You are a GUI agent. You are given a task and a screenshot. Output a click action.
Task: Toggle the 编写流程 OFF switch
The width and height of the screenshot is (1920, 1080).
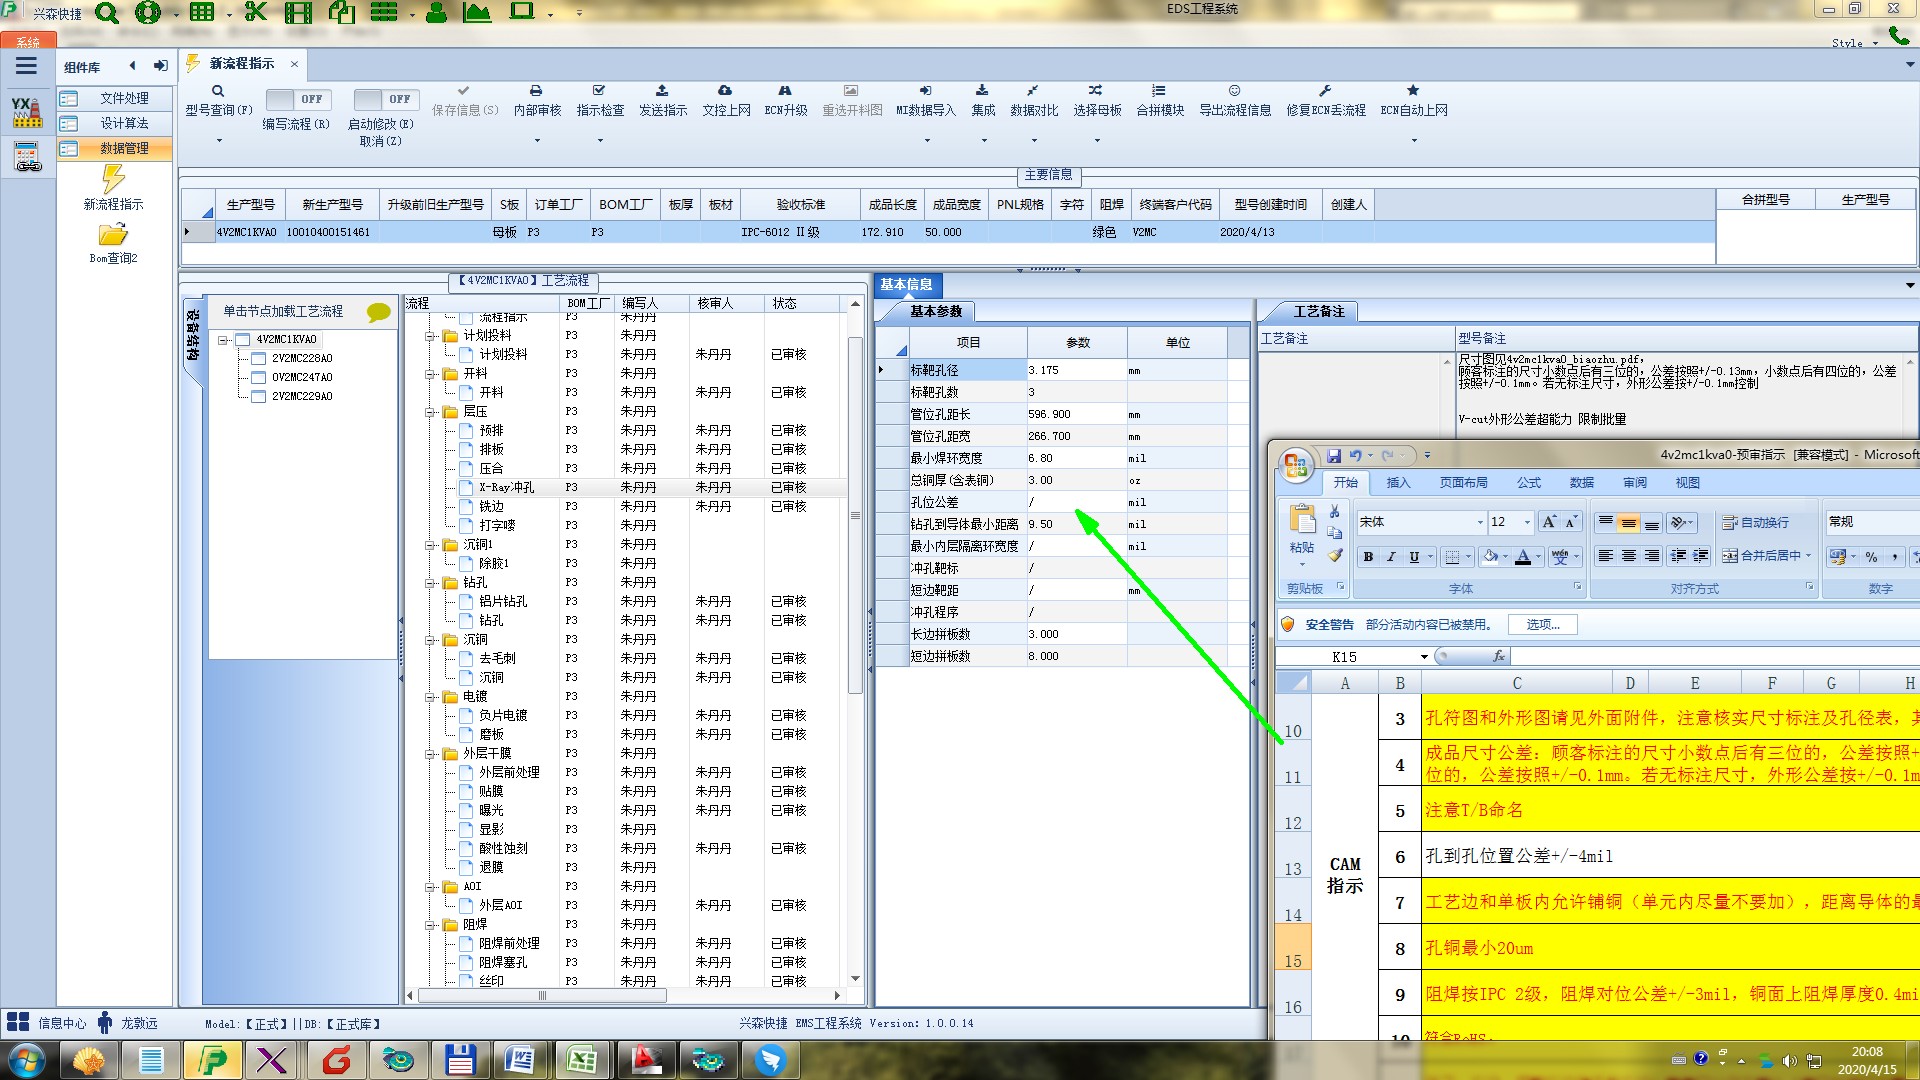tap(296, 99)
